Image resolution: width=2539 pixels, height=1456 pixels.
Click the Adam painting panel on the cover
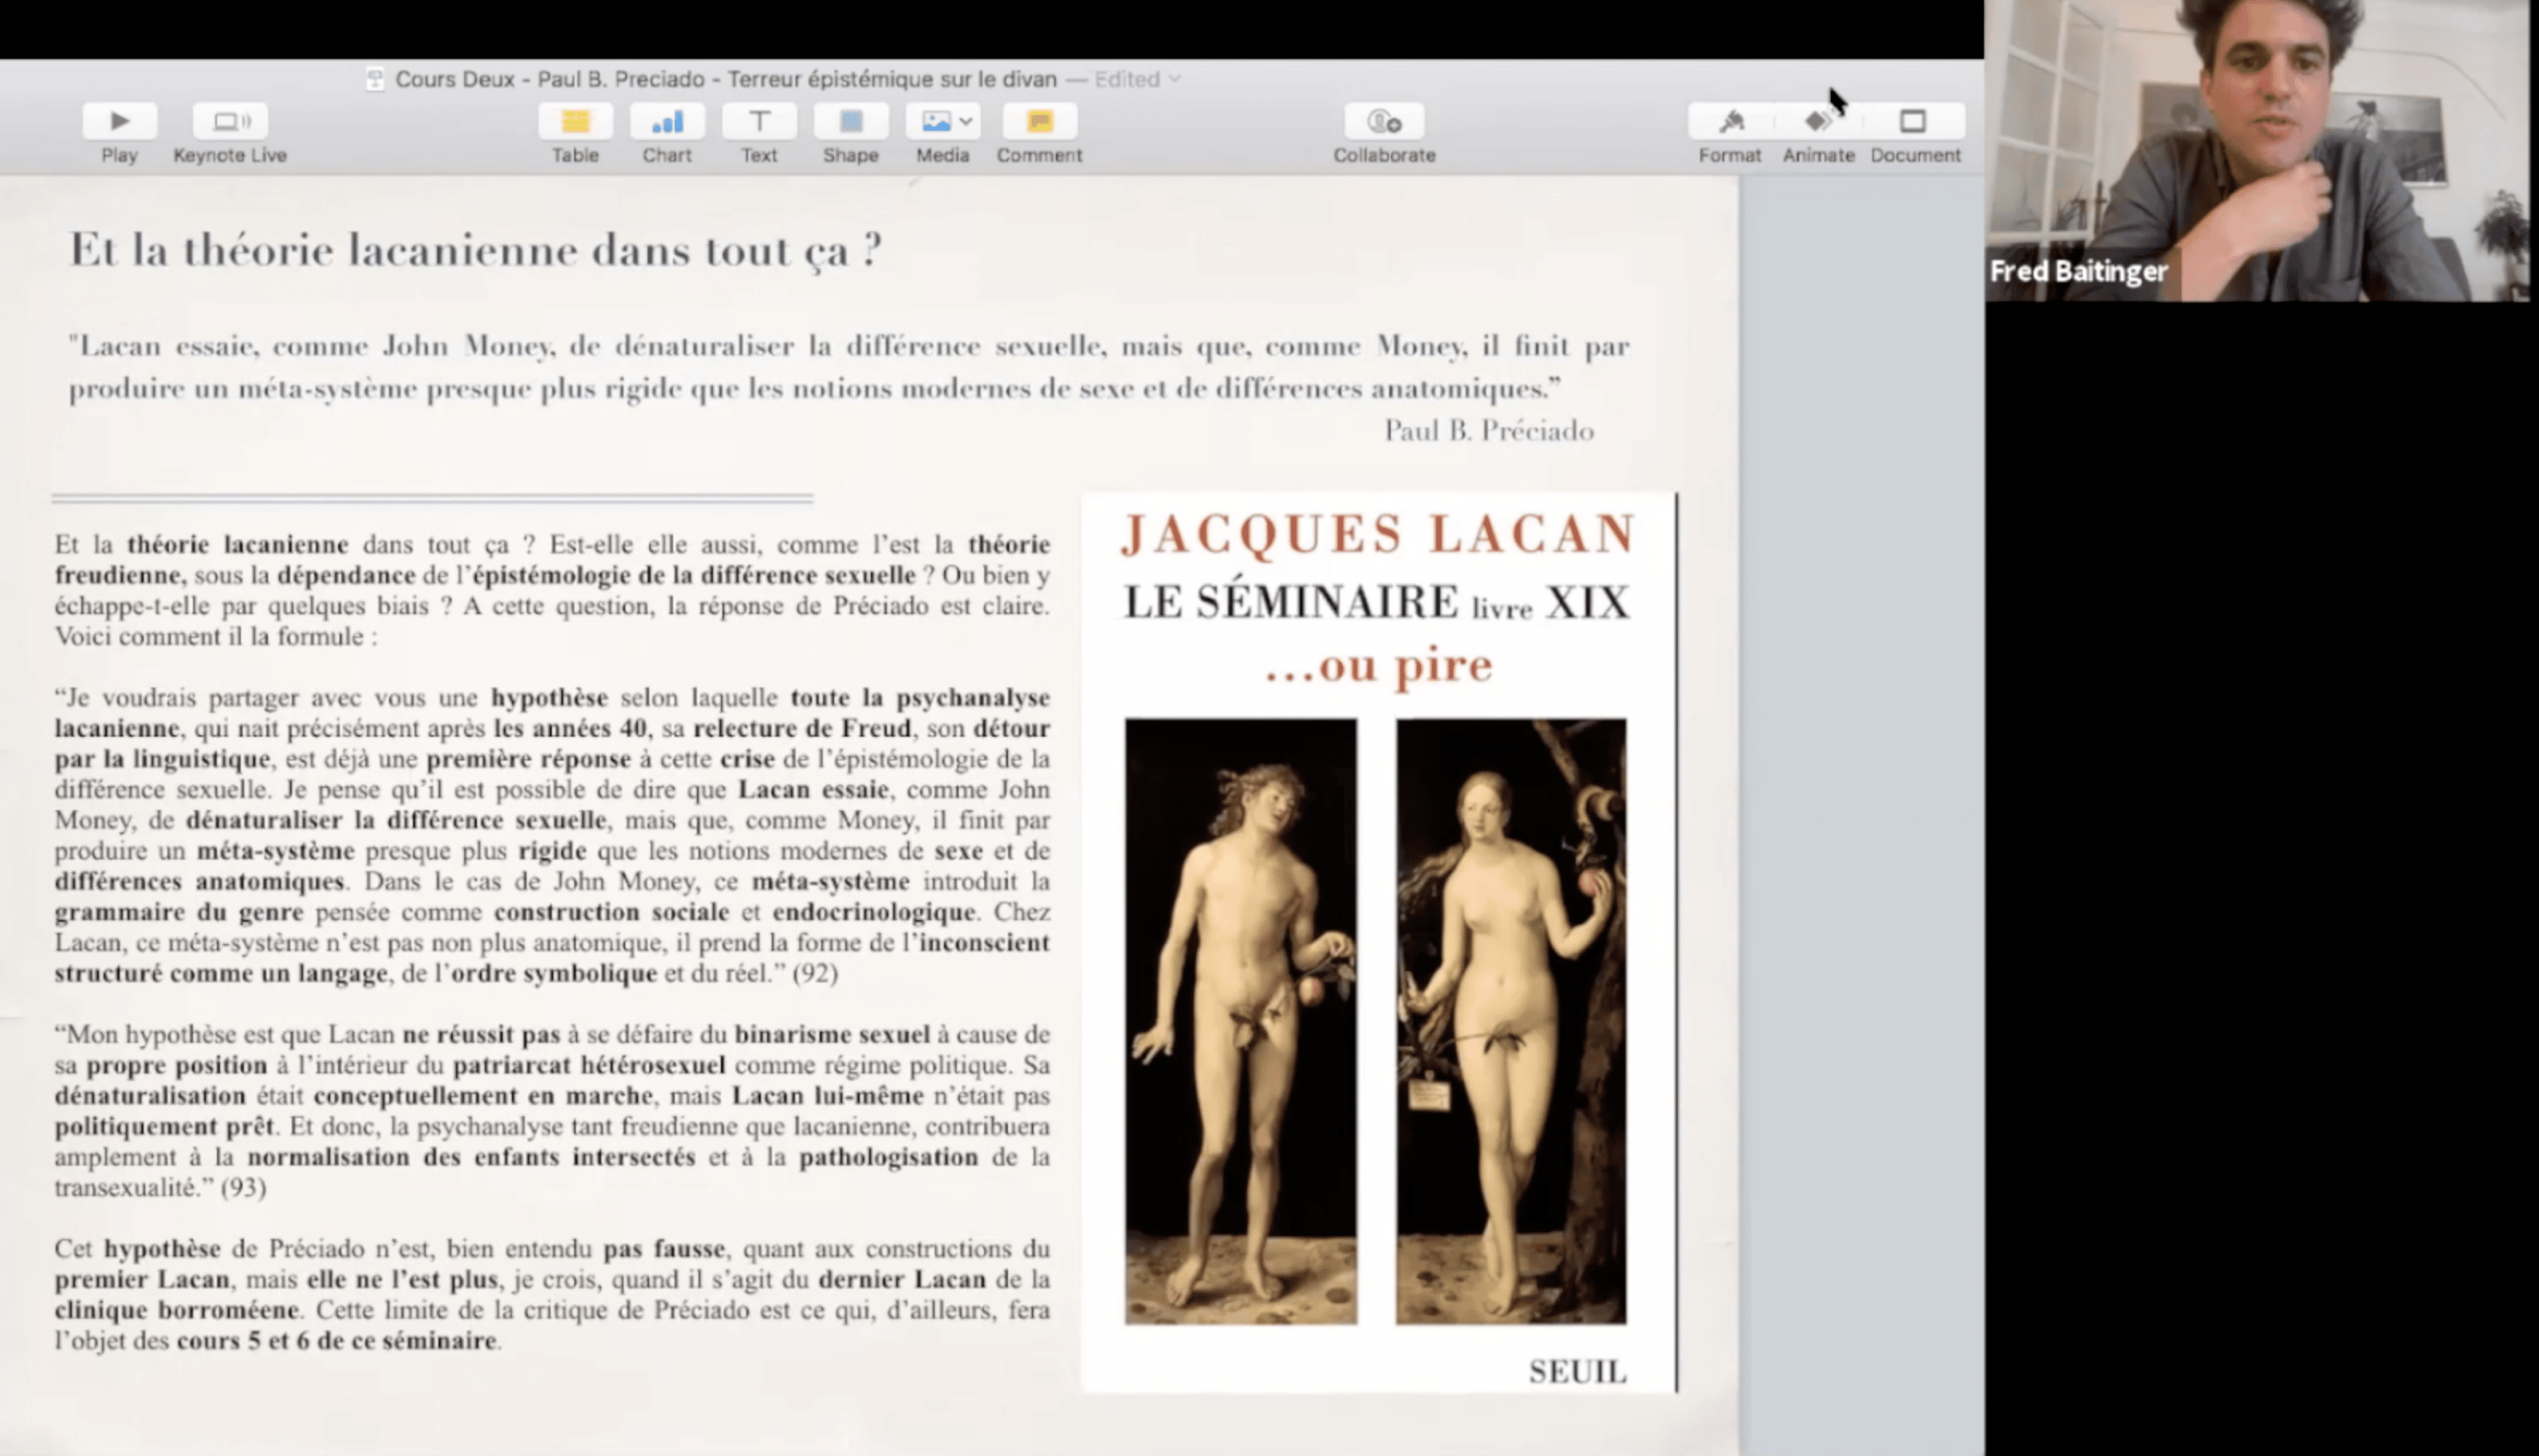click(x=1241, y=1021)
